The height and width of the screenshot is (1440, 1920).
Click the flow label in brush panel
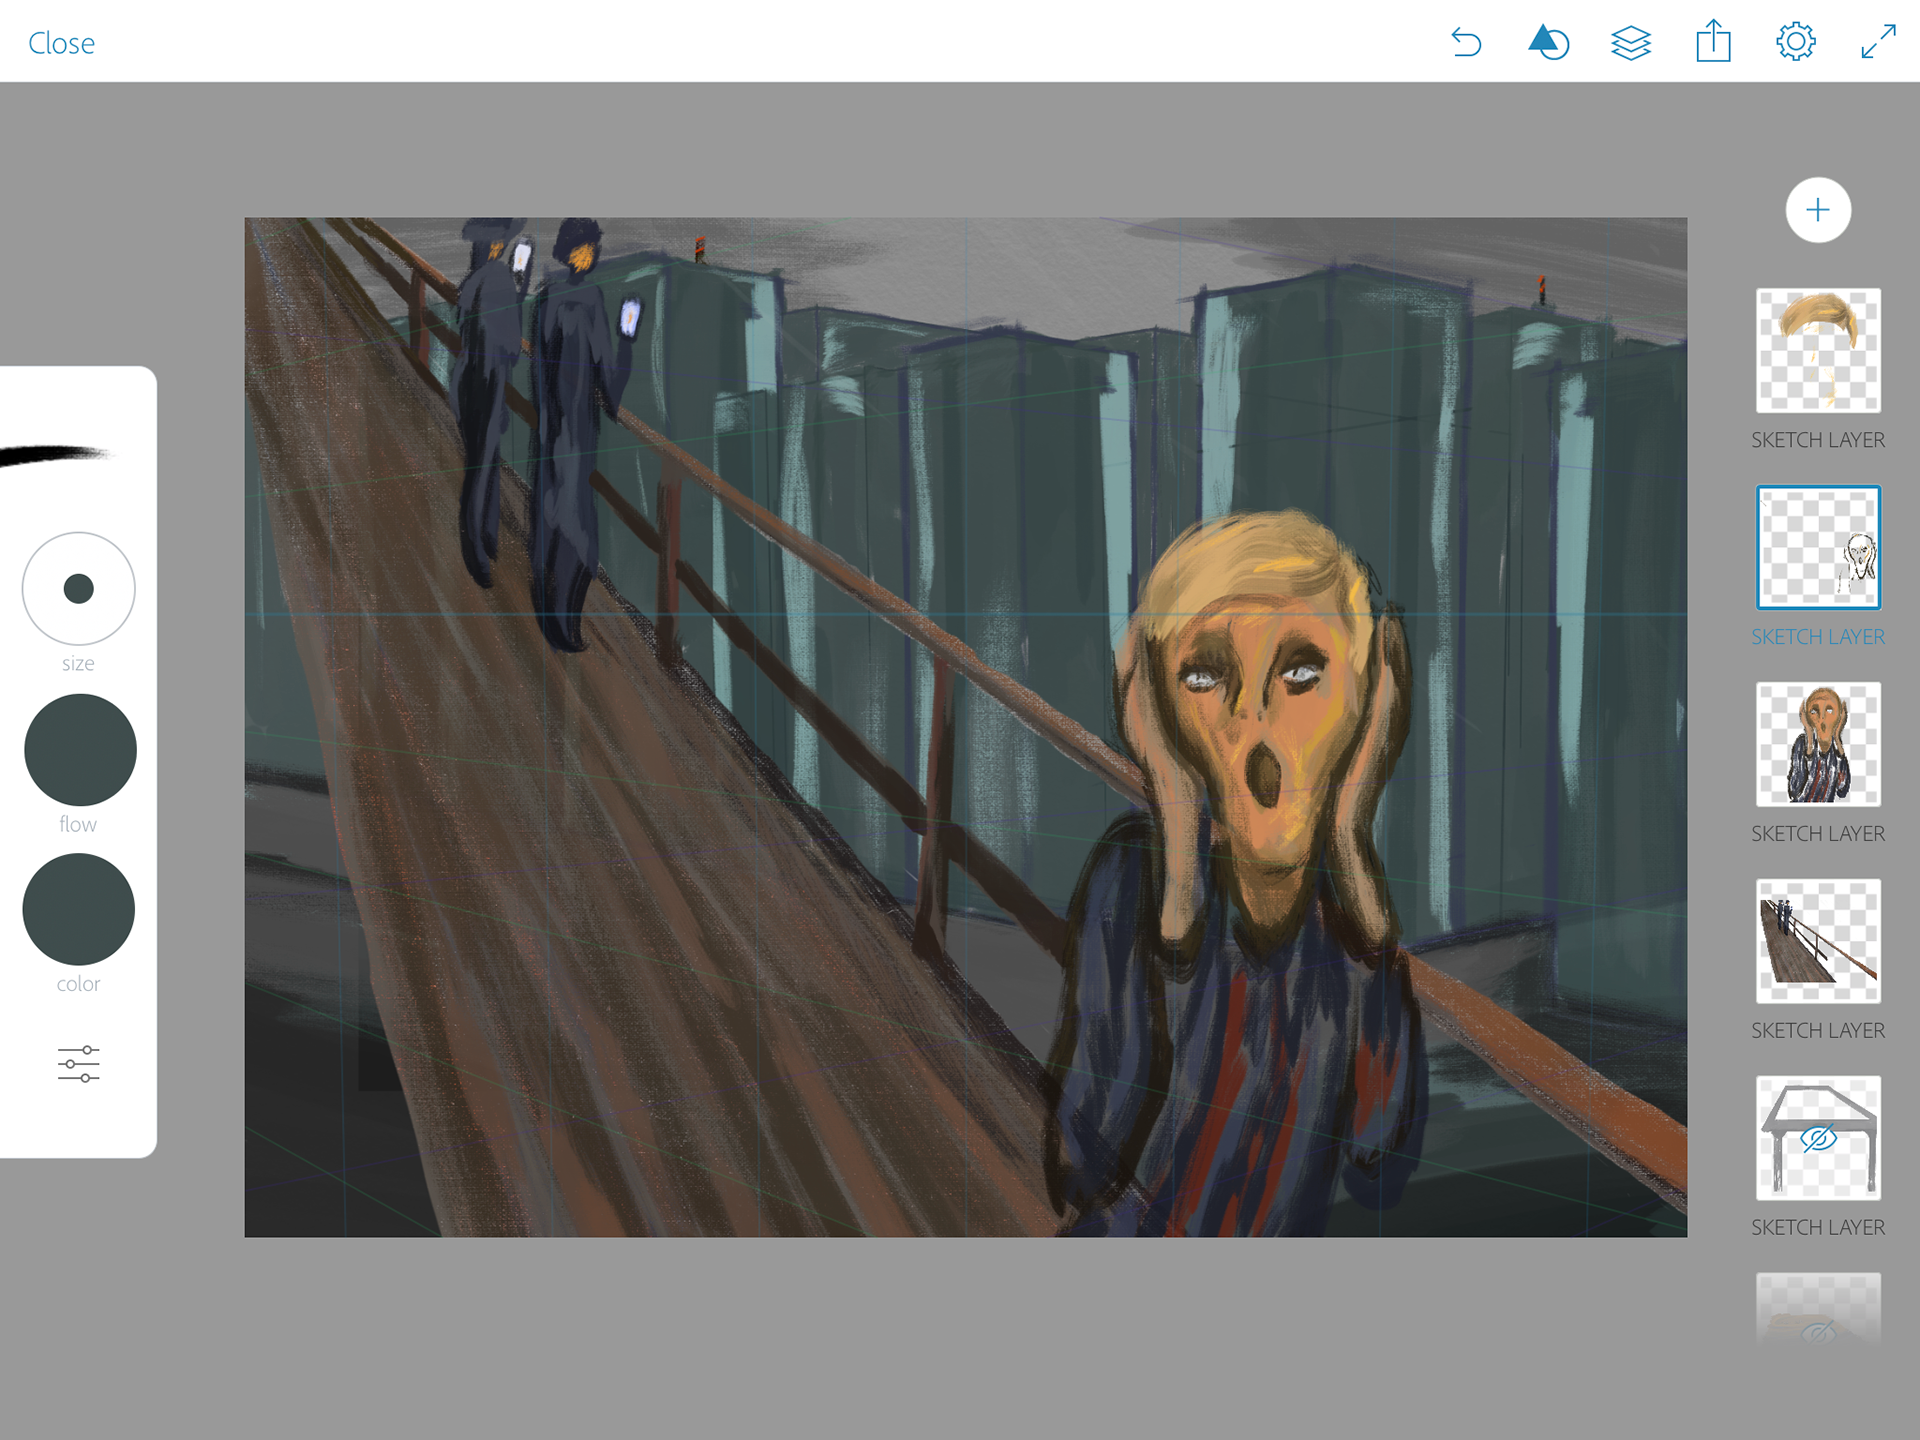click(x=78, y=824)
